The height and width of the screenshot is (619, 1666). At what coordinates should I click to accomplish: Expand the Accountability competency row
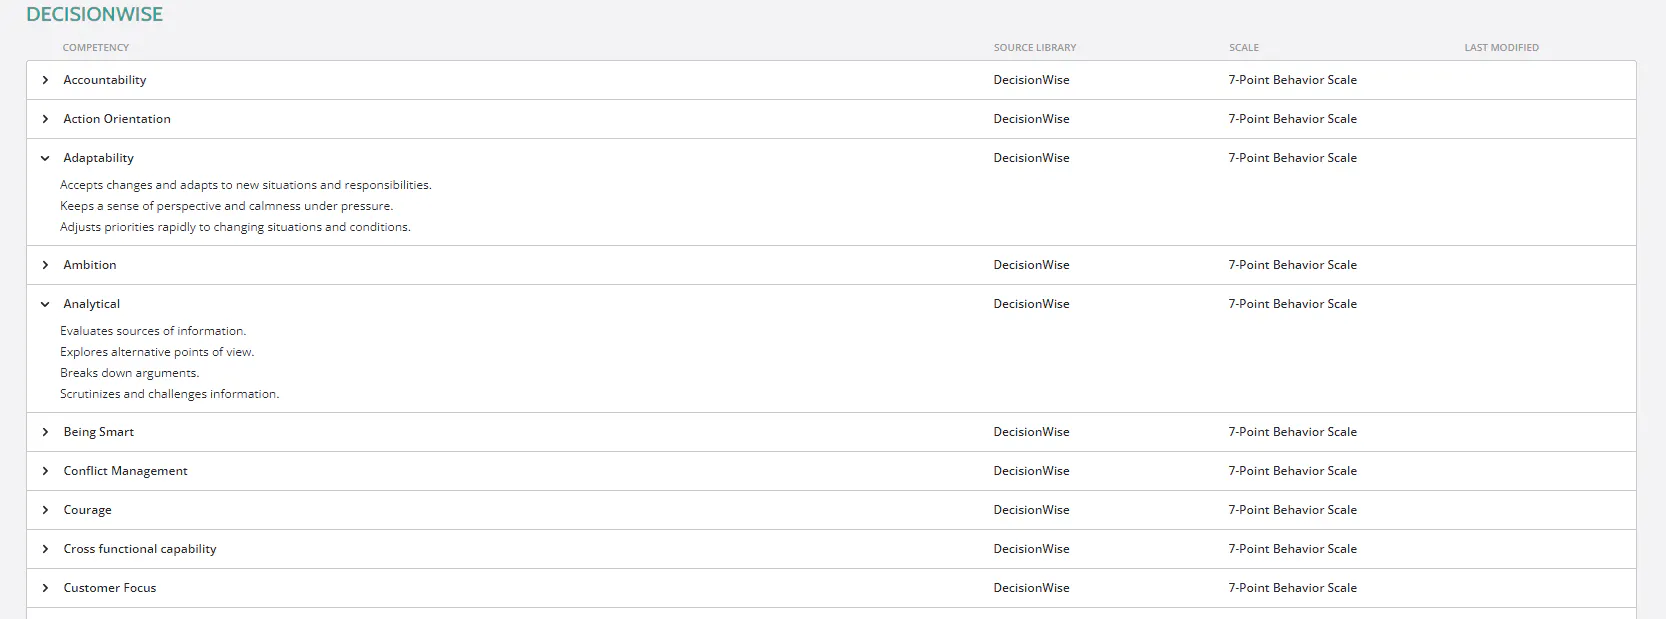(45, 80)
